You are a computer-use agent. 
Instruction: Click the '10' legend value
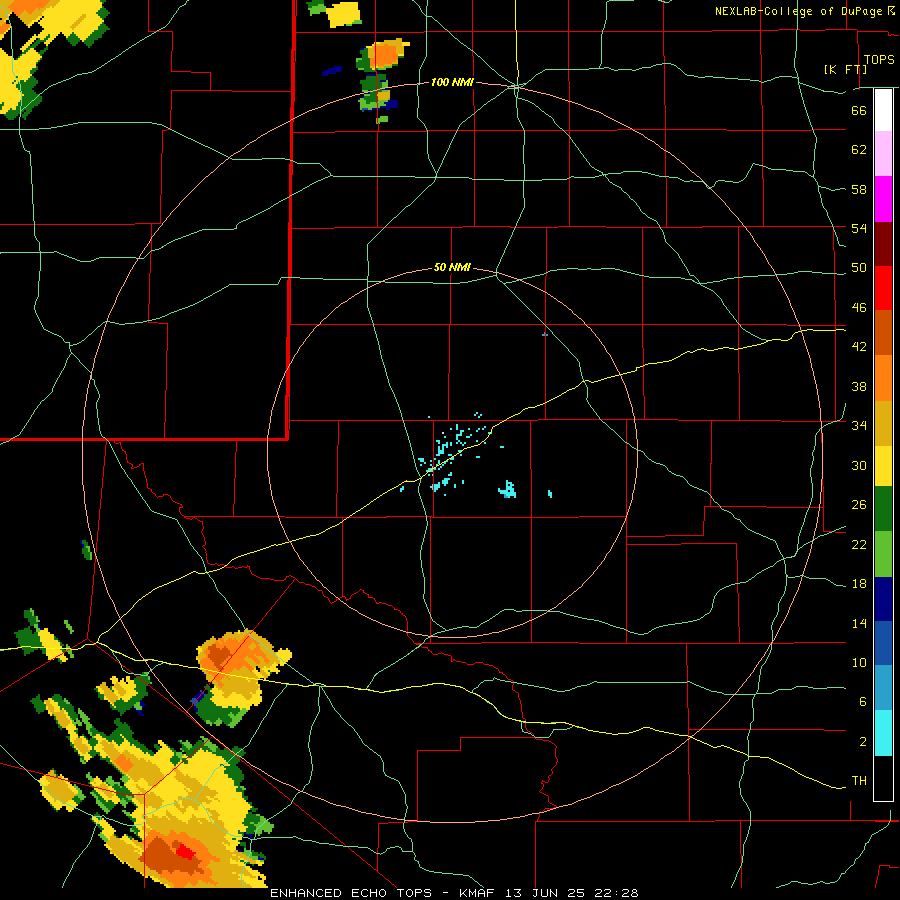pos(859,663)
